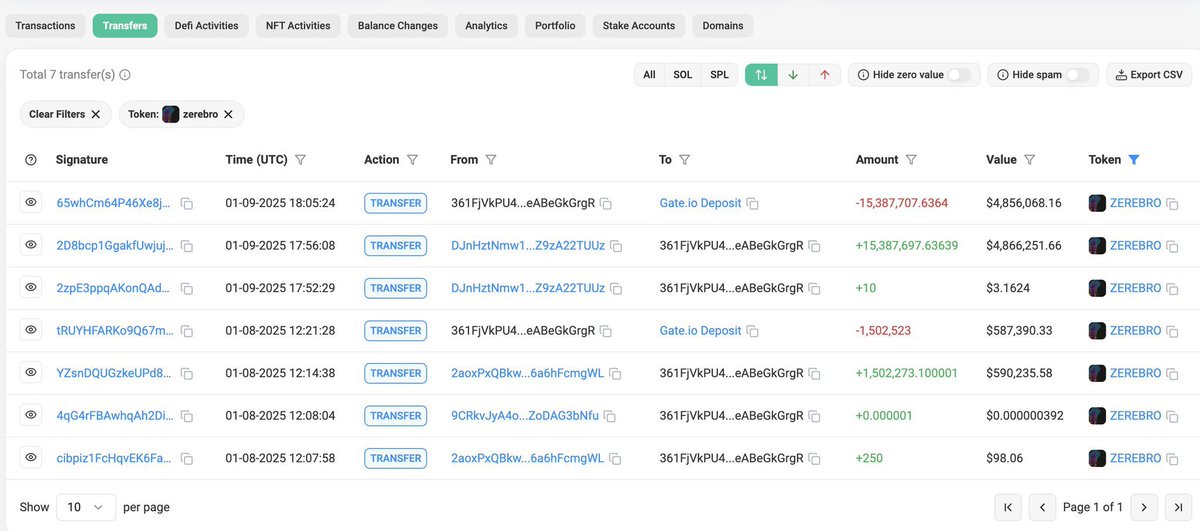Open address link 9CRkvJyA4o...ZoDAG3bNfu
This screenshot has height=531, width=1200.
[x=525, y=416]
